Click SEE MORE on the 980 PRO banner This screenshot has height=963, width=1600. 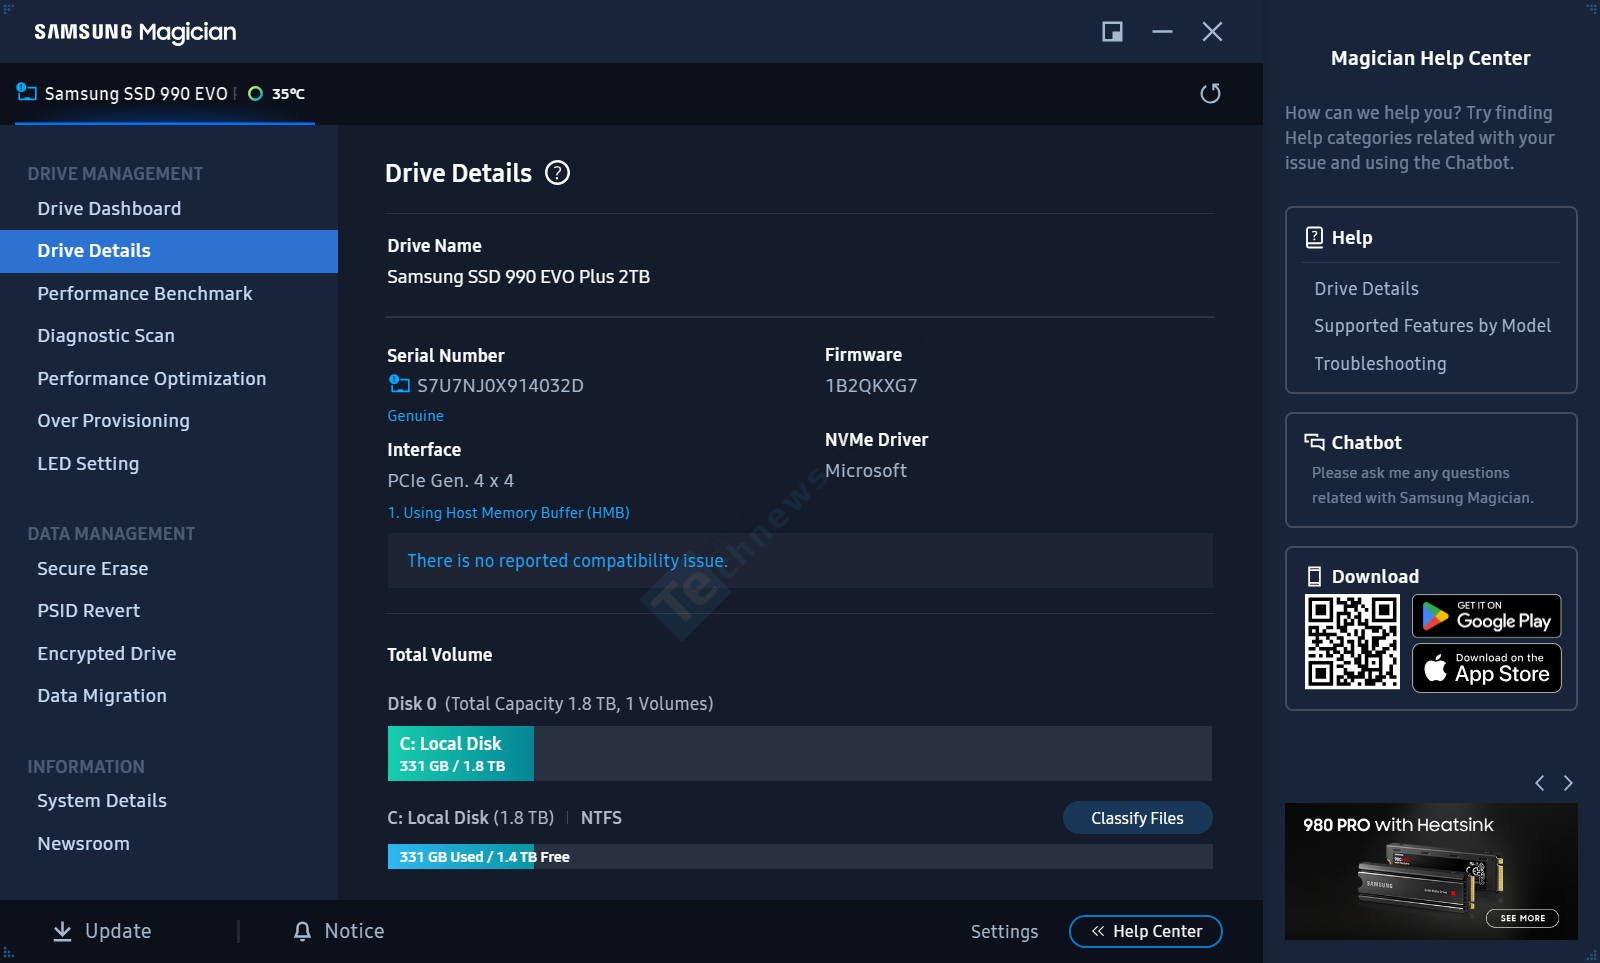pyautogui.click(x=1522, y=918)
